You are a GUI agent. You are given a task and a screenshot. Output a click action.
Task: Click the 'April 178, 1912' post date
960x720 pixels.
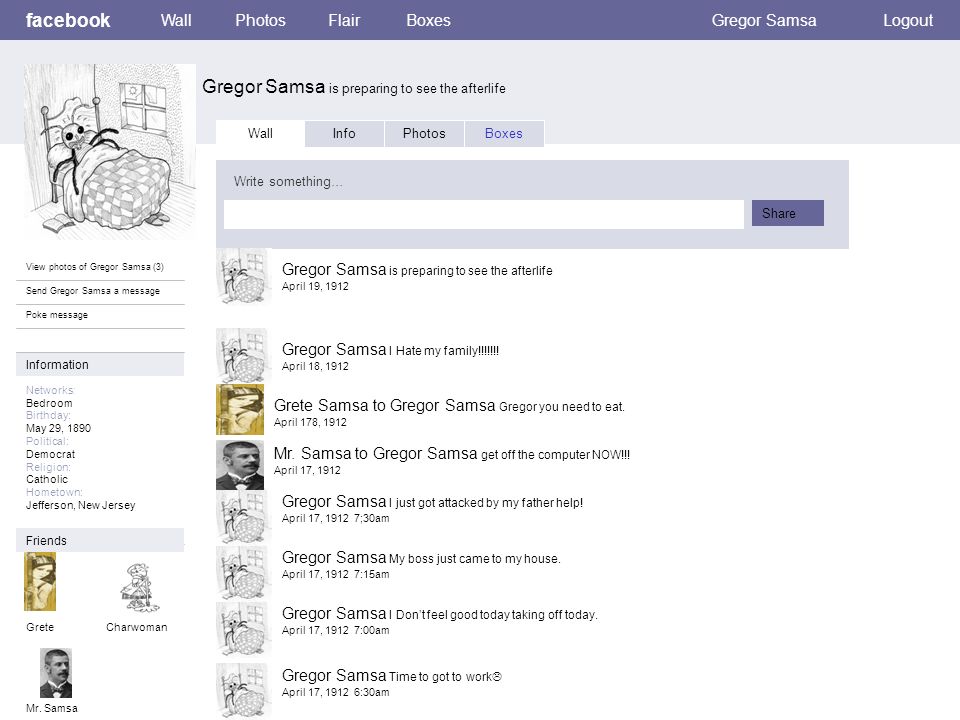click(310, 422)
